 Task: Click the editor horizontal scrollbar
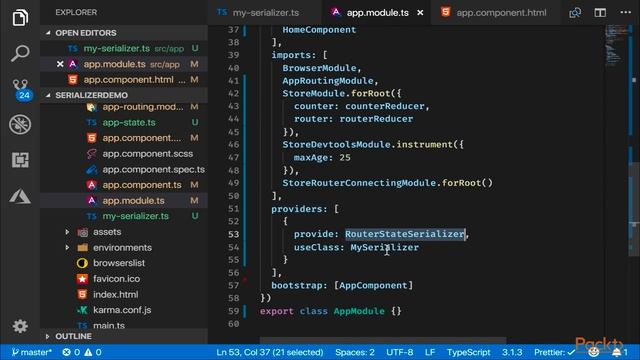pos(383,340)
